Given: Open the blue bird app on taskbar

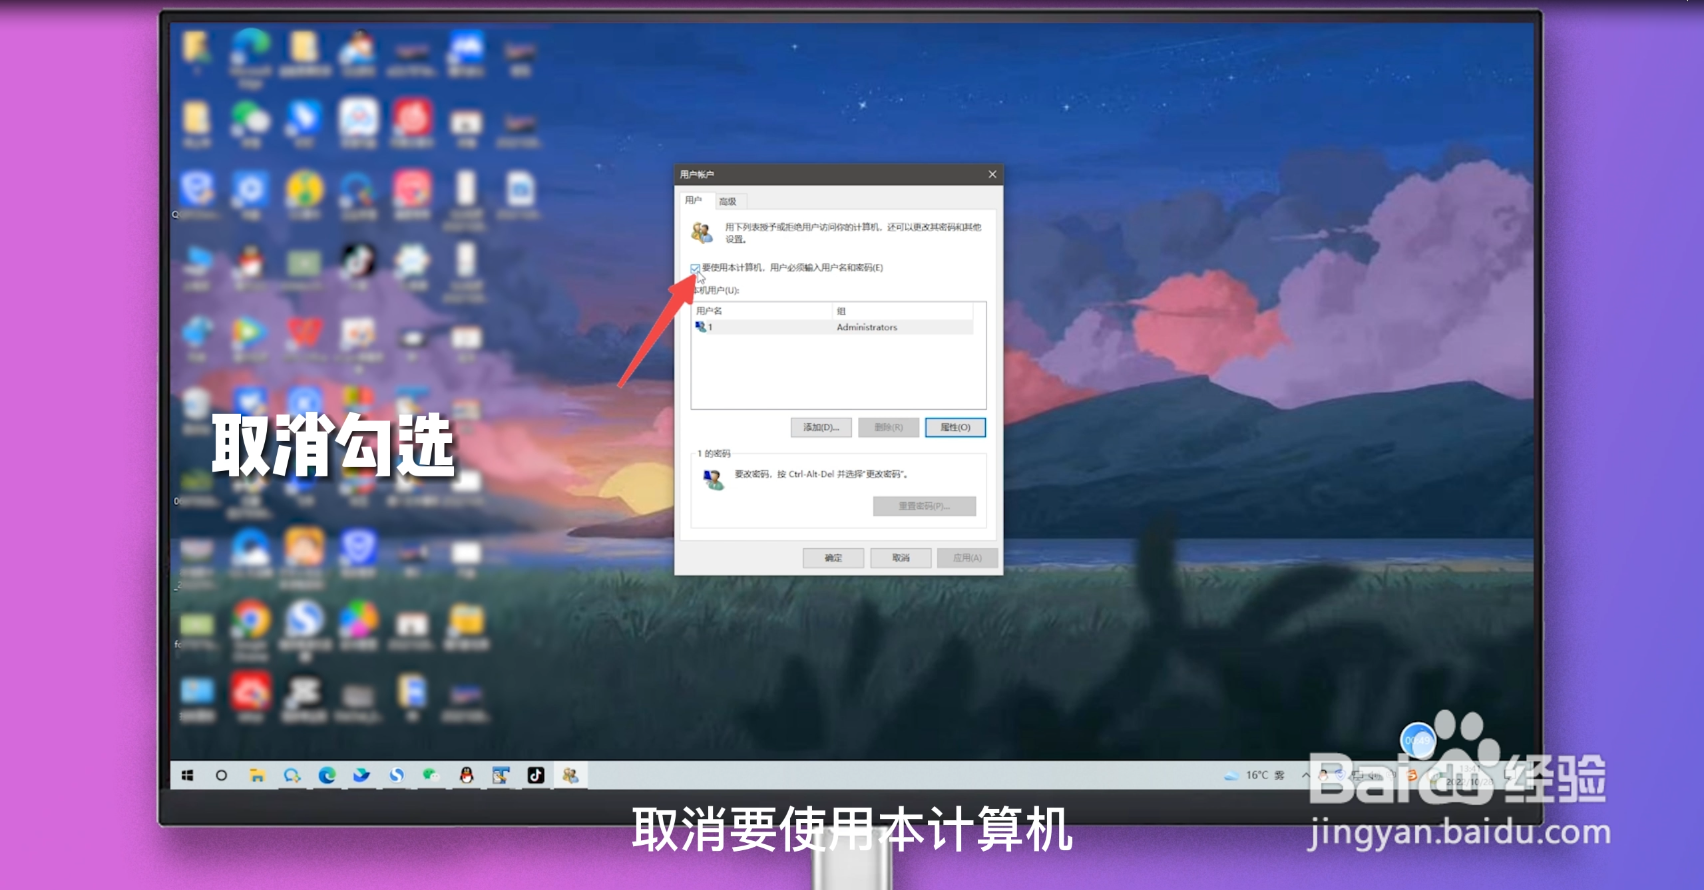Looking at the screenshot, I should pos(362,775).
